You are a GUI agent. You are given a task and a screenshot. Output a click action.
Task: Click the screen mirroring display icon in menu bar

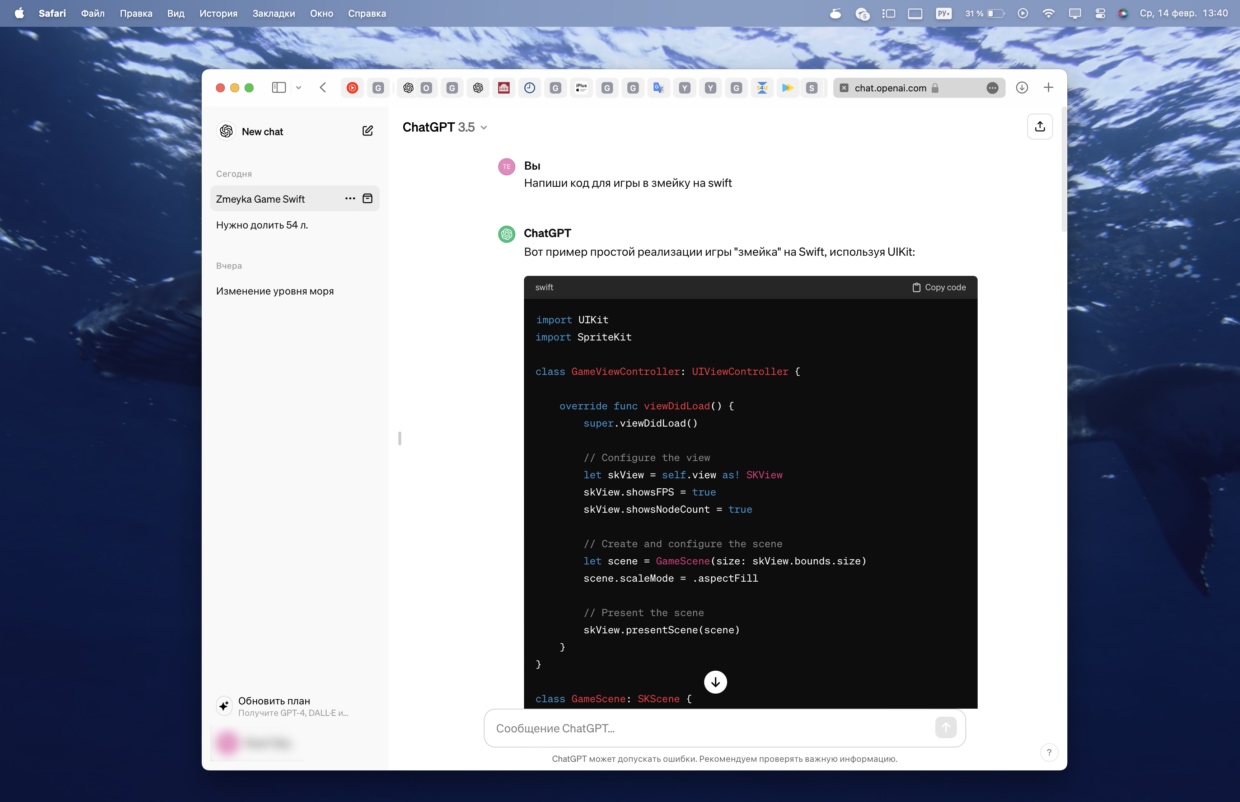click(x=1075, y=13)
